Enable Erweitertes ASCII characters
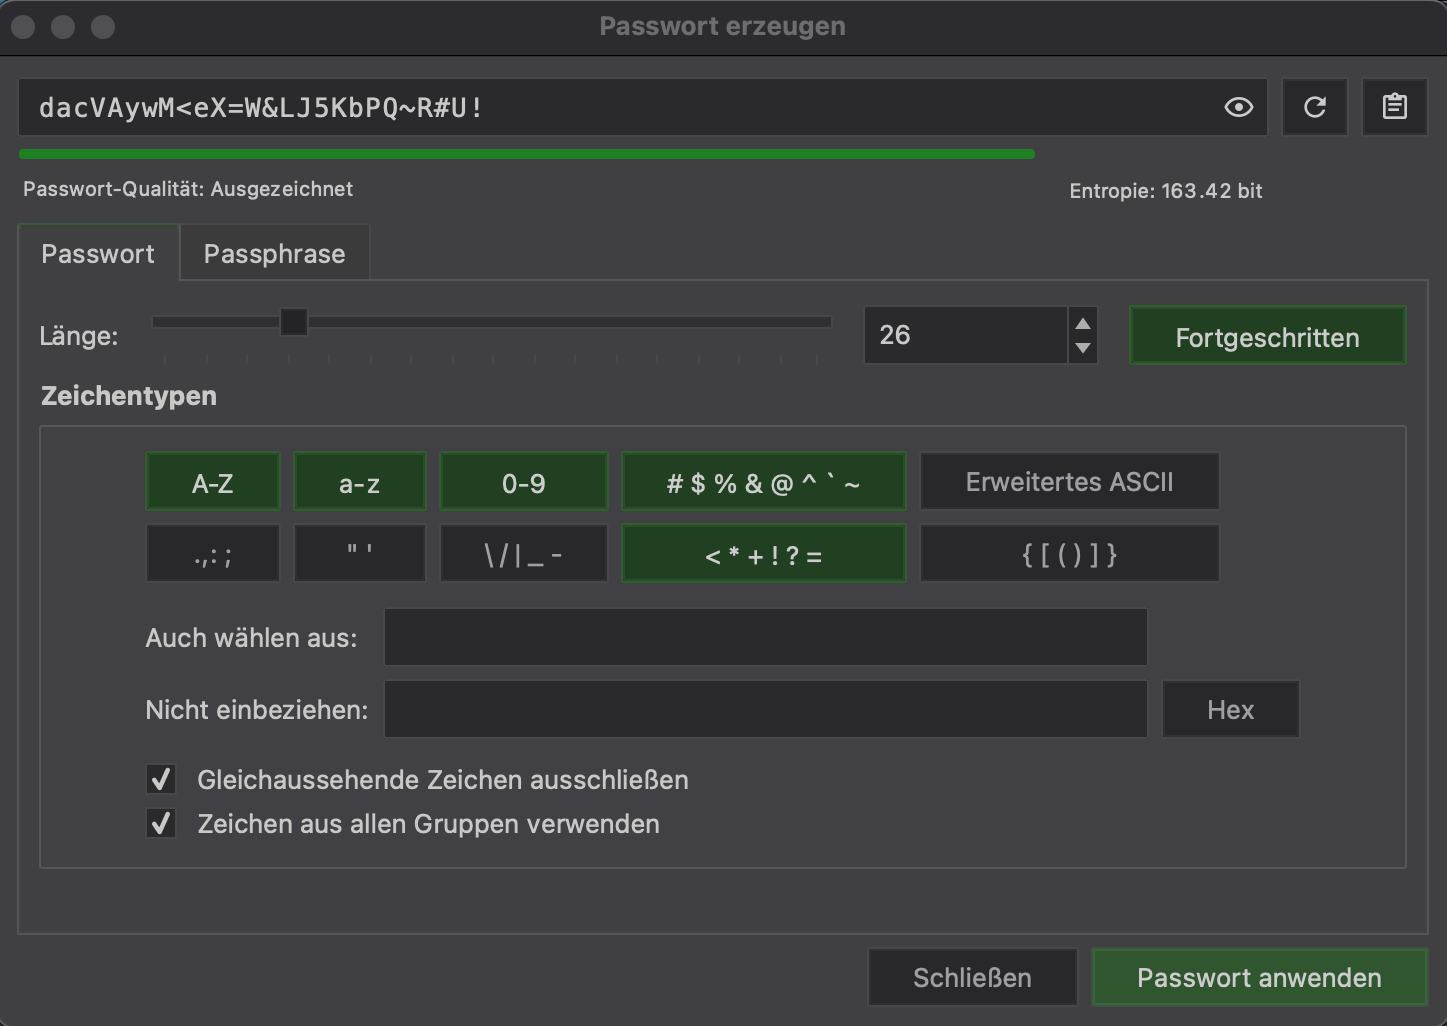Image resolution: width=1447 pixels, height=1026 pixels. [1069, 481]
